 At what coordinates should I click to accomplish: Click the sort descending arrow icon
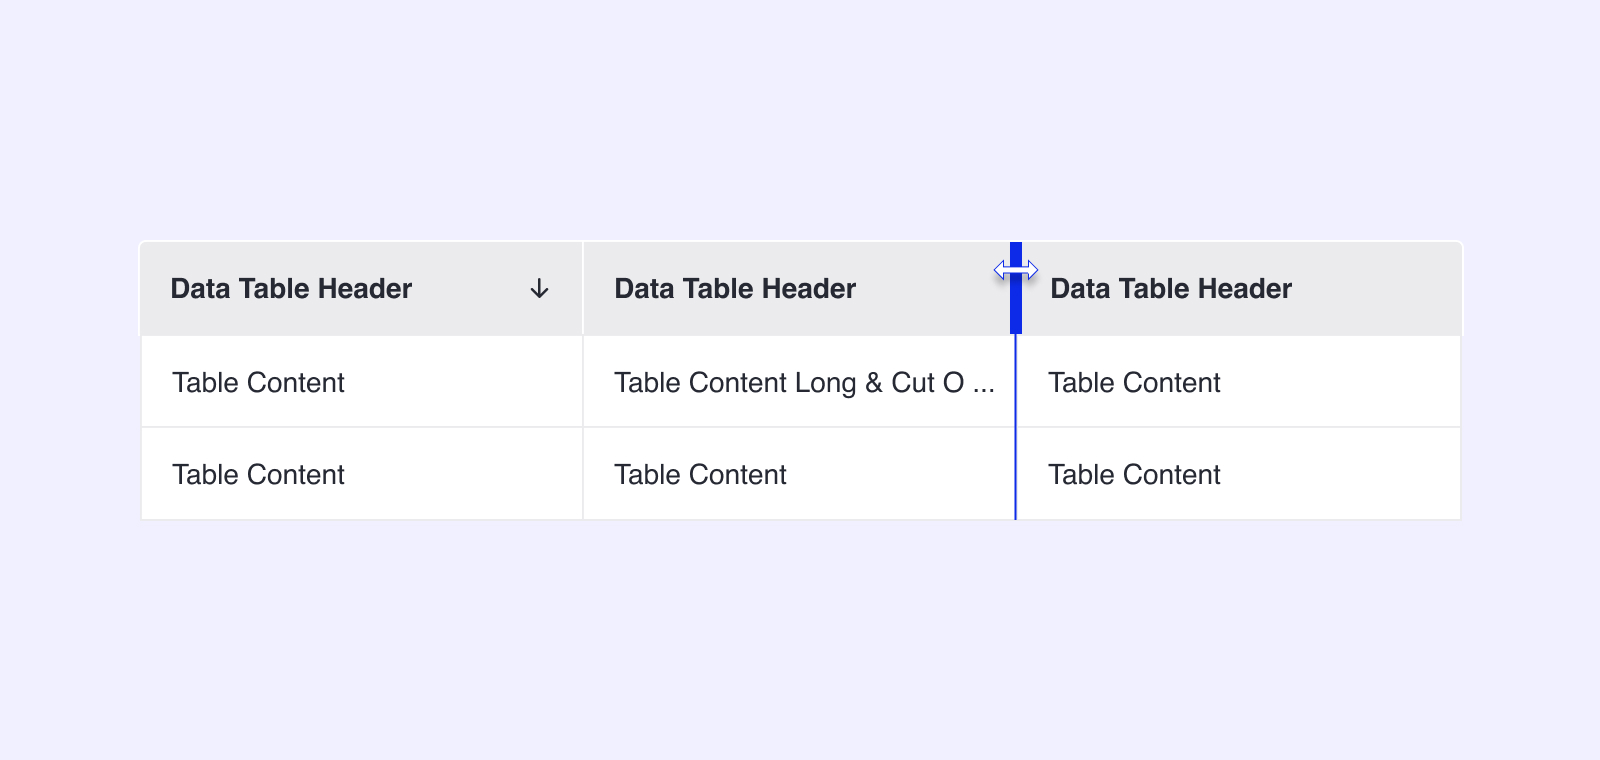[539, 289]
